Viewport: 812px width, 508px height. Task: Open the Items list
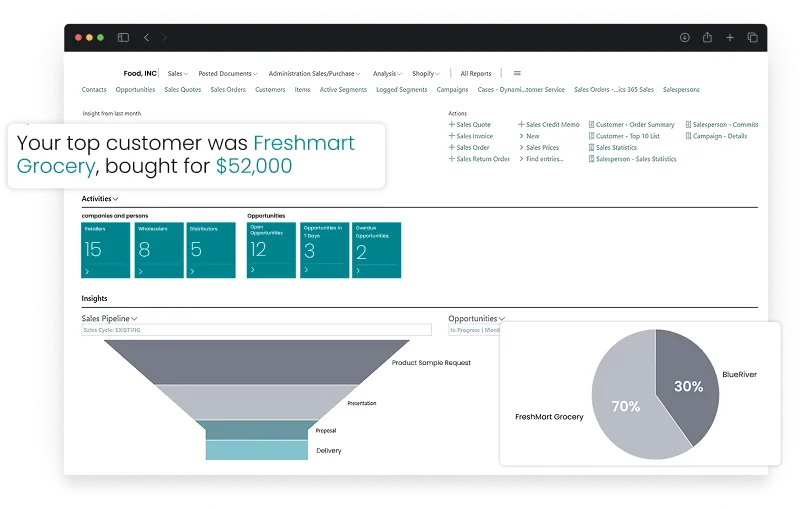[x=302, y=90]
